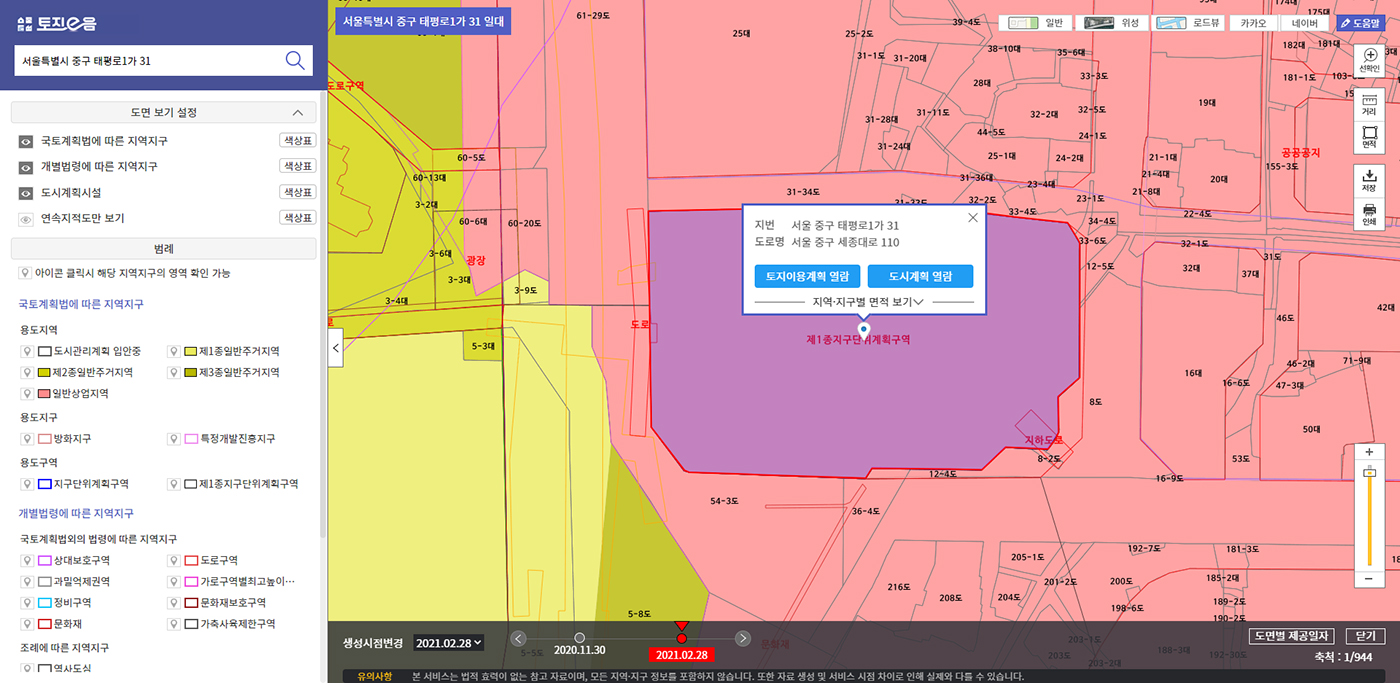Image resolution: width=1400 pixels, height=683 pixels.
Task: Click pin icon for 가축사육제한구역
Action: tap(174, 623)
